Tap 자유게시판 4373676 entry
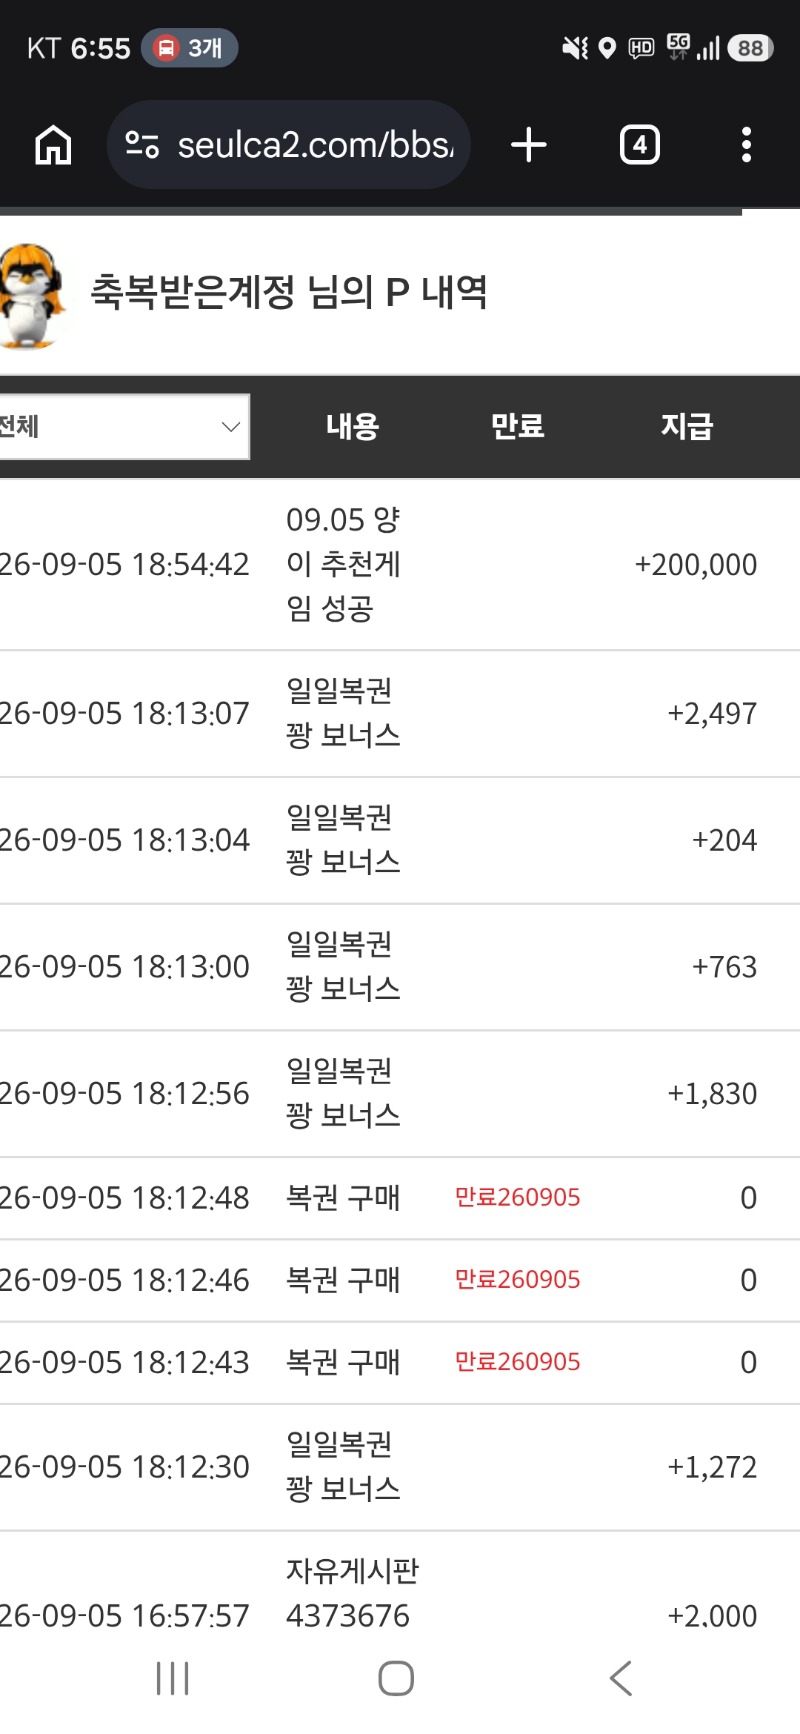 coord(352,1593)
